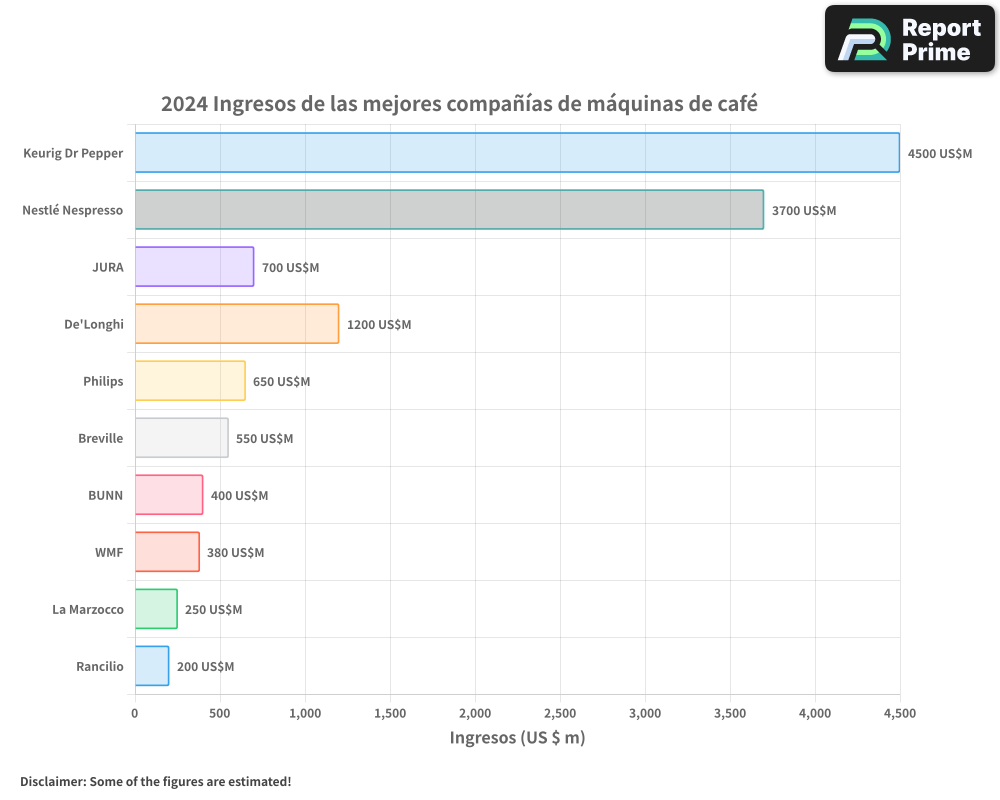Select the Rancilio category label
Screen dimensions: 1000x800
point(99,666)
